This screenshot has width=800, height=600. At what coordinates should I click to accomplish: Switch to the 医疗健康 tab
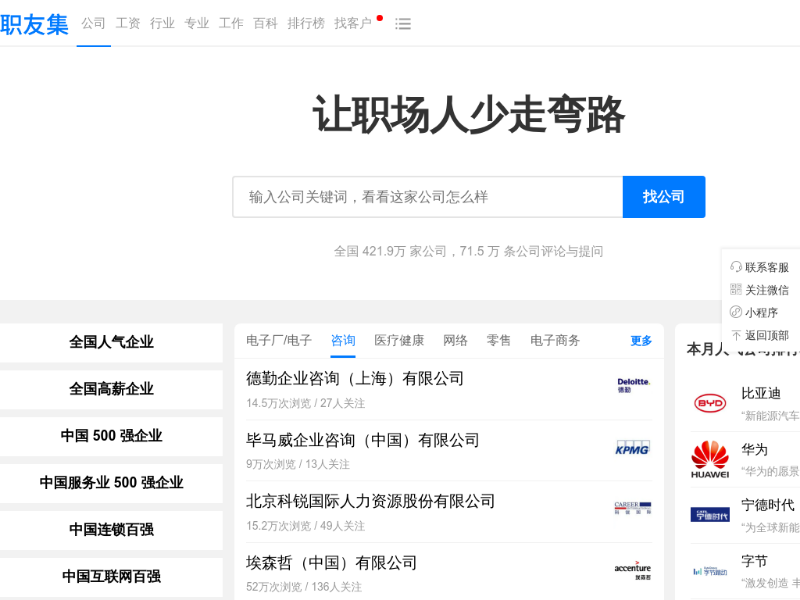pos(399,341)
